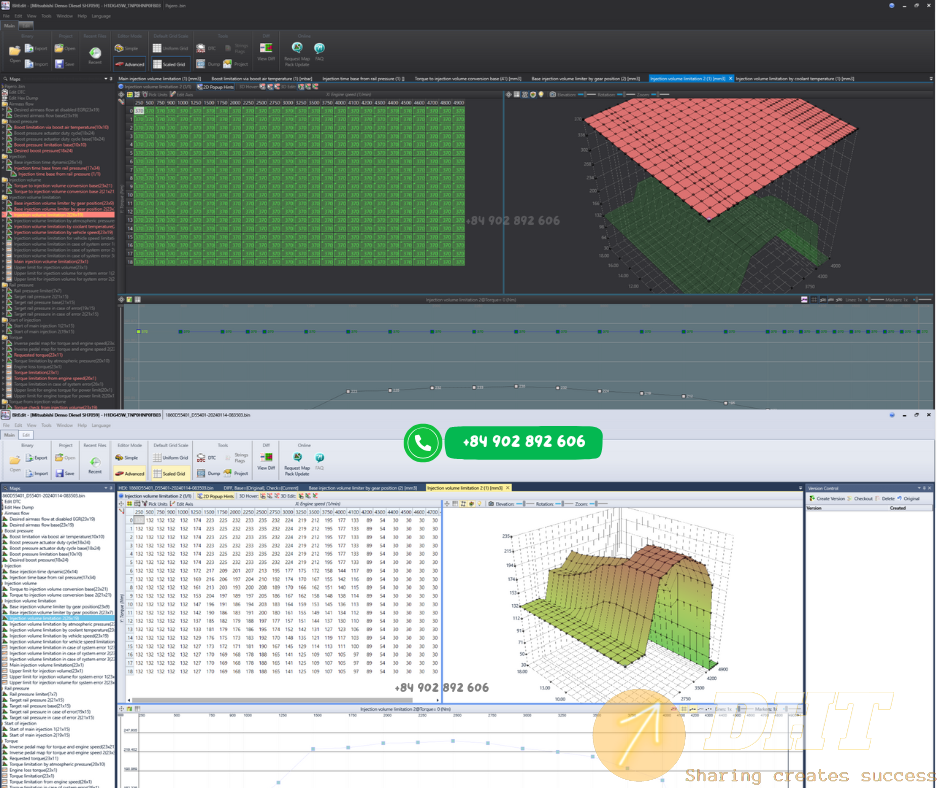Toggle 2D Popup Hints in lower window
Screen dimensions: 940x788
pos(216,496)
